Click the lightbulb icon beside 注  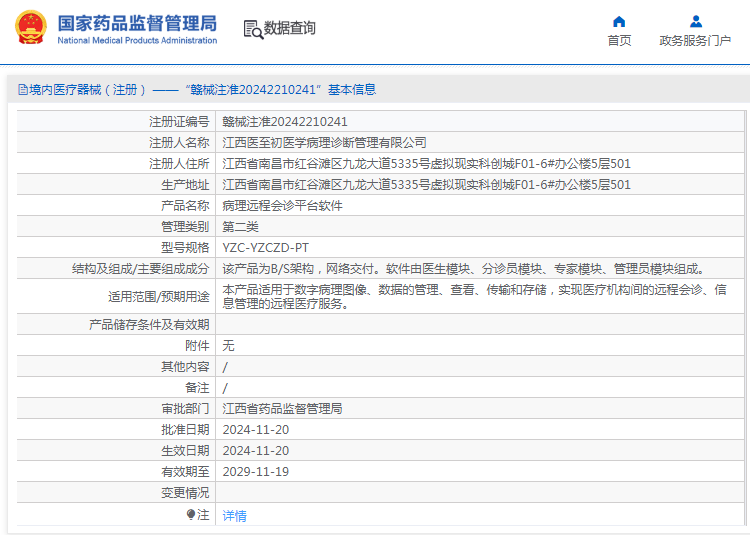coord(191,514)
